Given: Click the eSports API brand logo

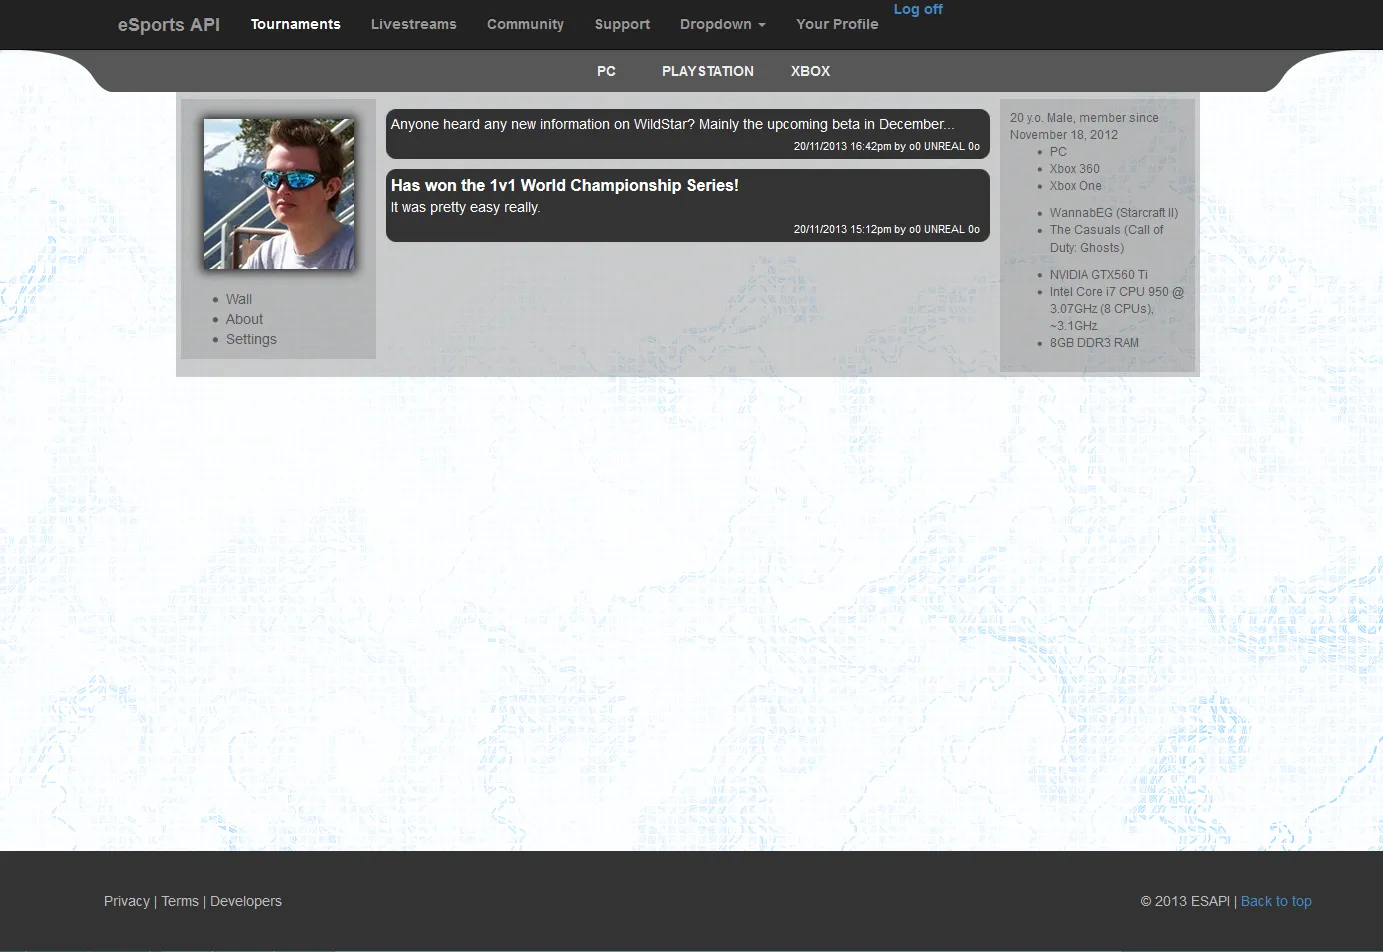Looking at the screenshot, I should (x=168, y=24).
